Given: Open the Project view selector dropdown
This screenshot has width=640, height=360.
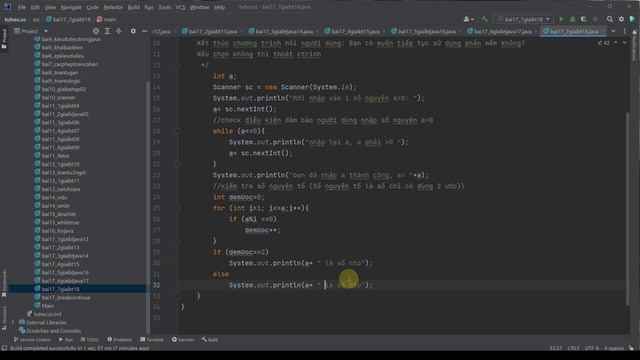Looking at the screenshot, I should (31, 31).
